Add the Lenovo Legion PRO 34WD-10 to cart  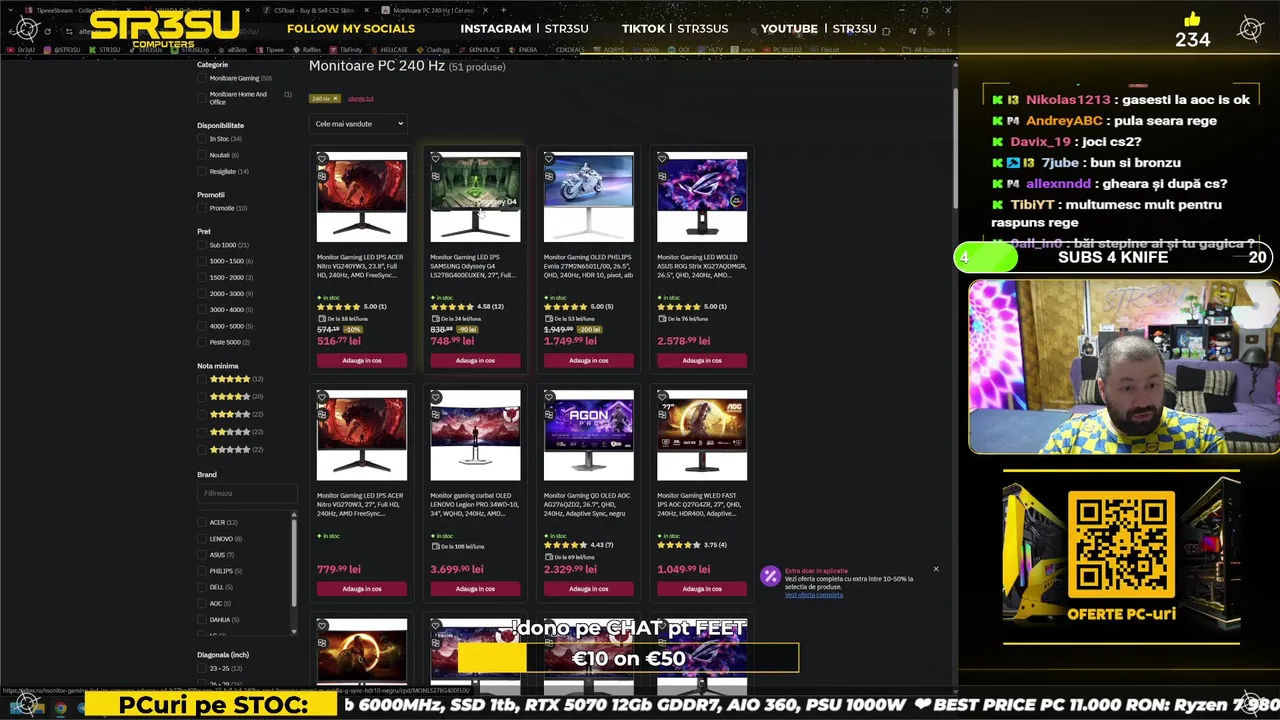[475, 589]
